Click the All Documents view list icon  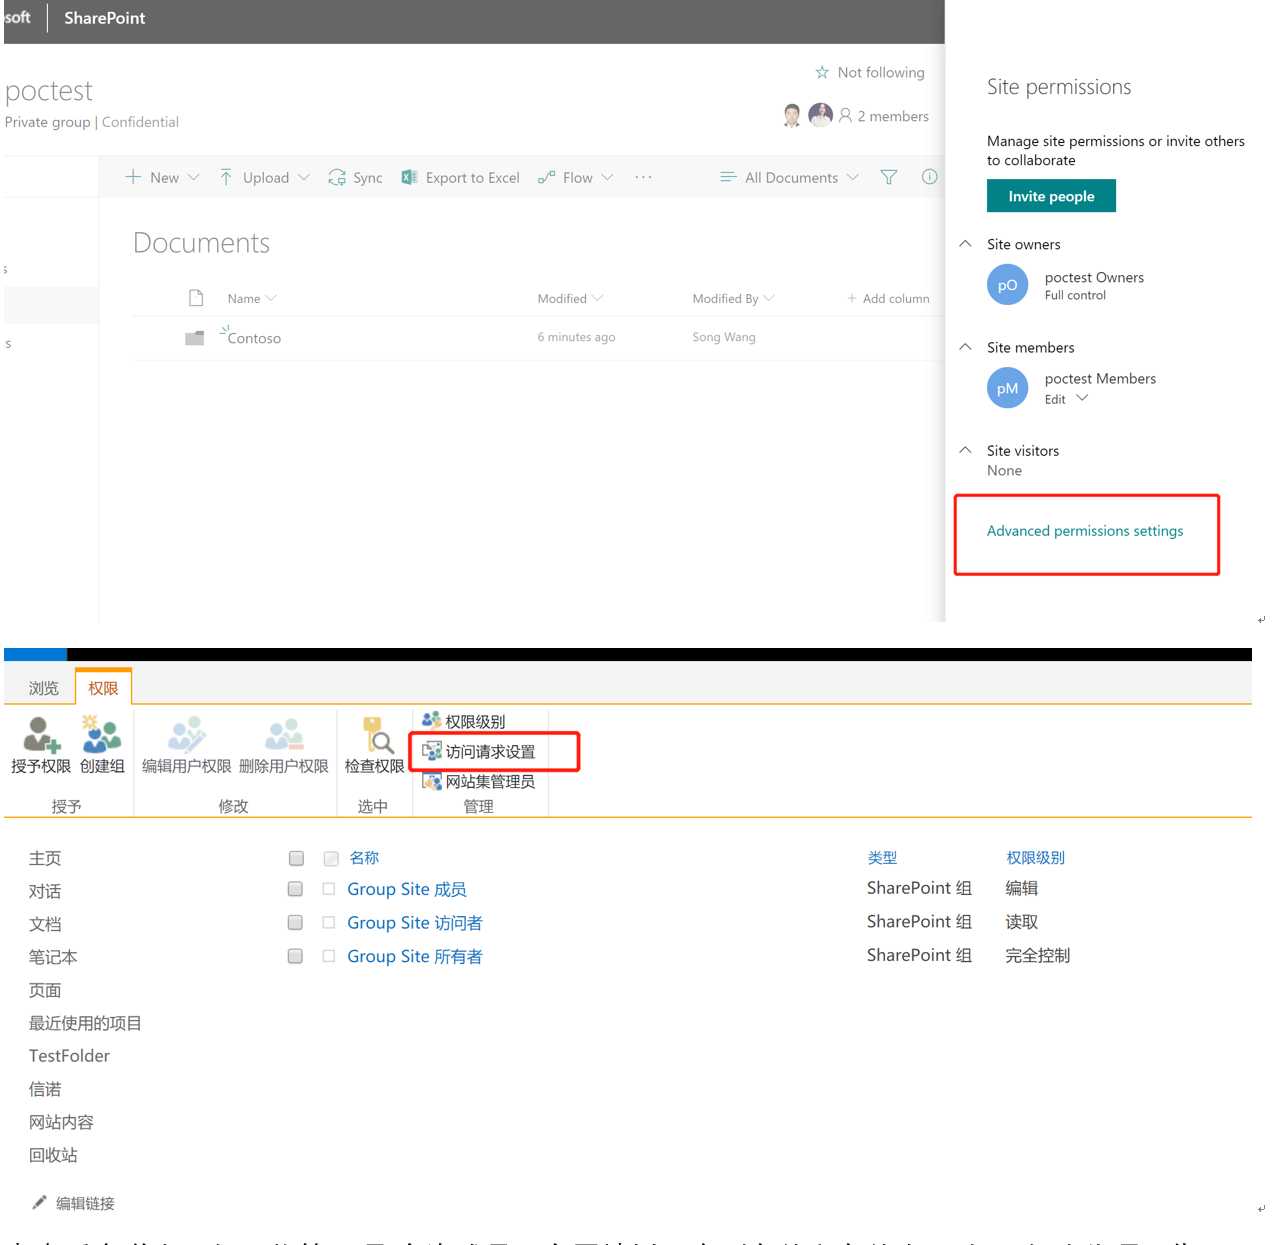[x=728, y=177]
